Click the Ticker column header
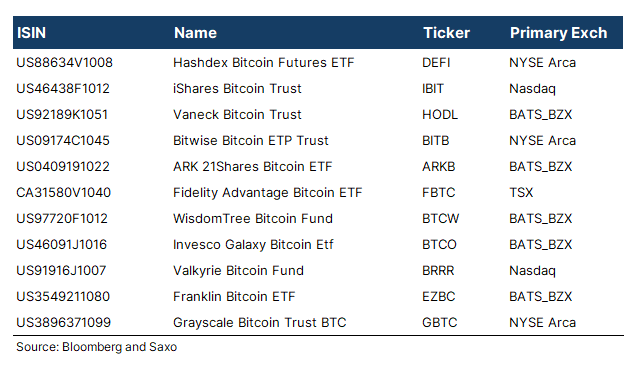The height and width of the screenshot is (365, 643). [x=446, y=33]
